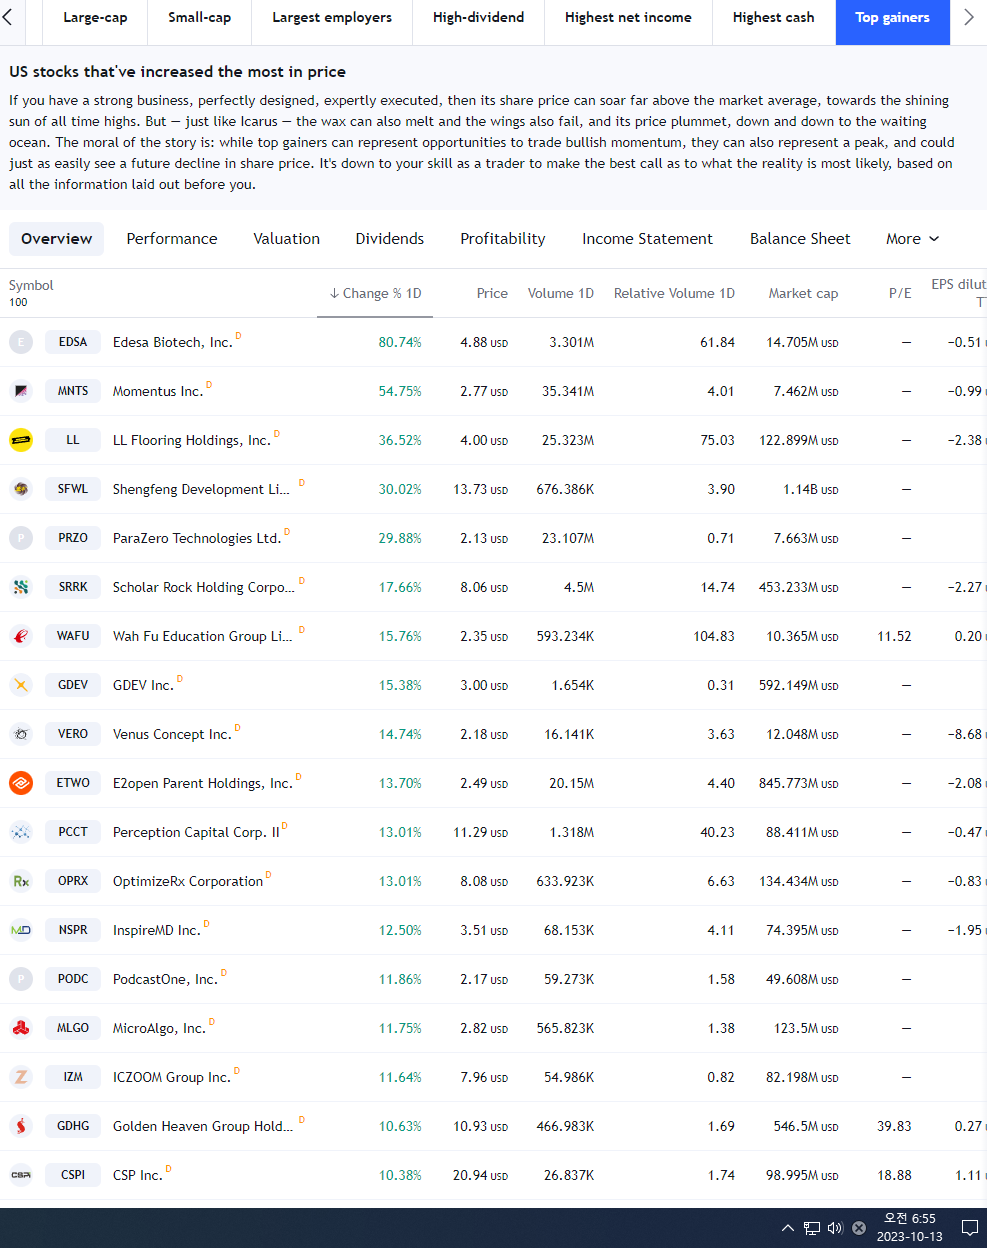Open the E2open Parent Holdings link
The height and width of the screenshot is (1248, 987).
point(202,783)
